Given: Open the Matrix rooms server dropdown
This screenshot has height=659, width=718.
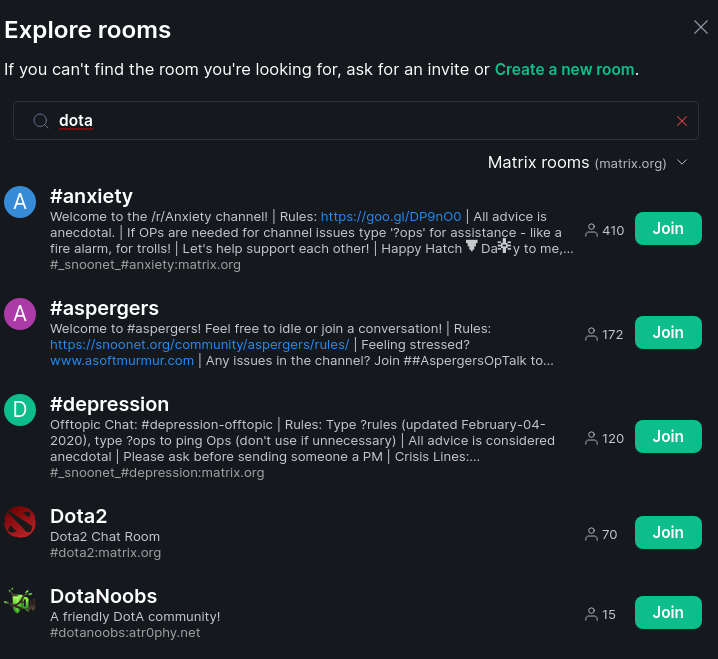Looking at the screenshot, I should pyautogui.click(x=587, y=163).
